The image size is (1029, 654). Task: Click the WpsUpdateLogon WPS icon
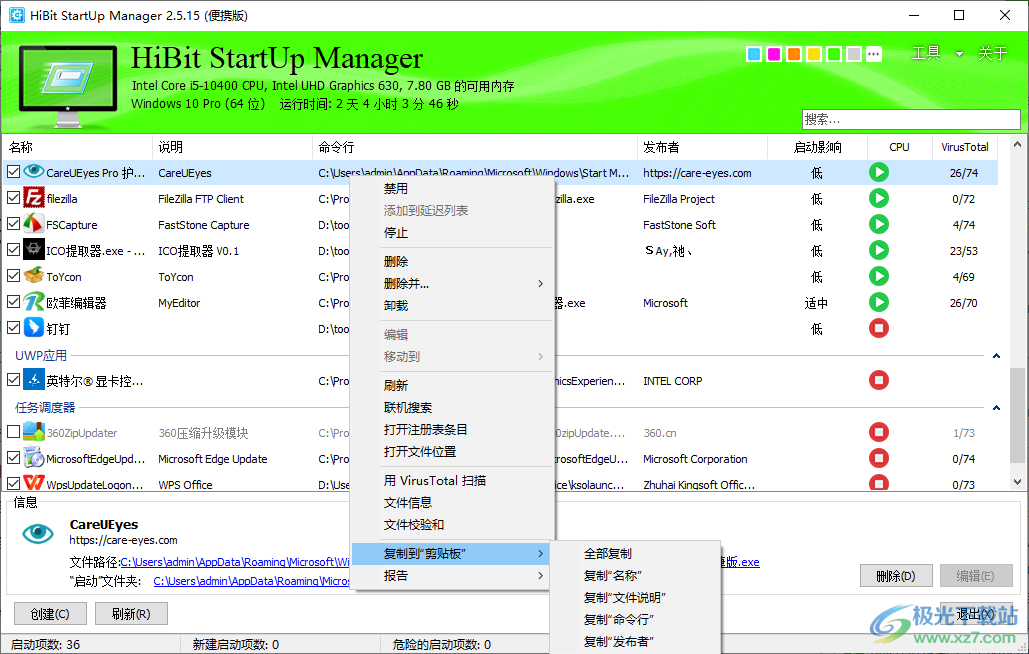pyautogui.click(x=33, y=483)
